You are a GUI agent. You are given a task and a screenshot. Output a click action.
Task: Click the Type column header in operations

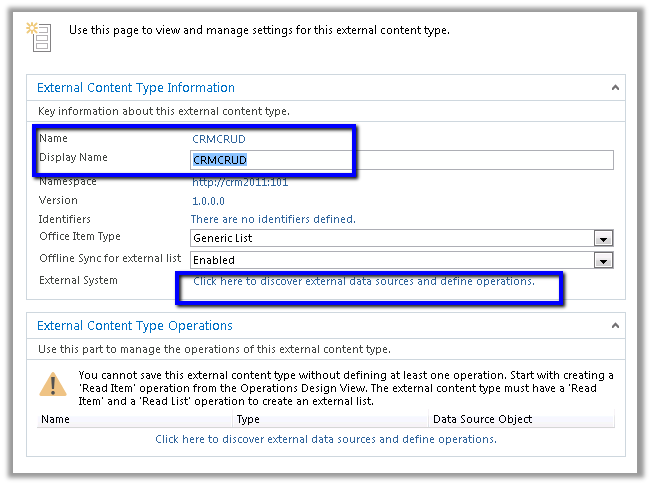248,419
